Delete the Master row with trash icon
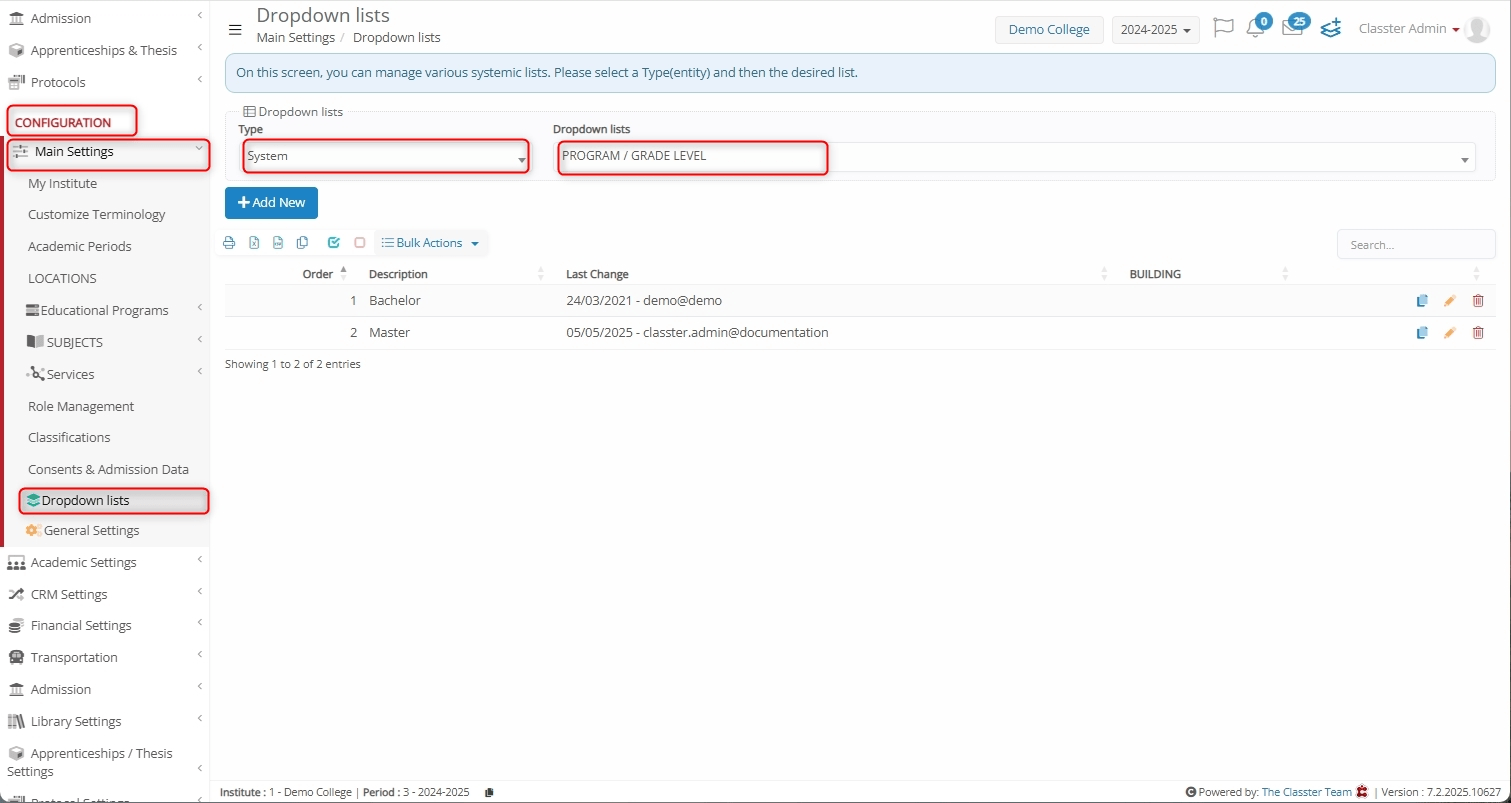The width and height of the screenshot is (1511, 803). (1478, 333)
